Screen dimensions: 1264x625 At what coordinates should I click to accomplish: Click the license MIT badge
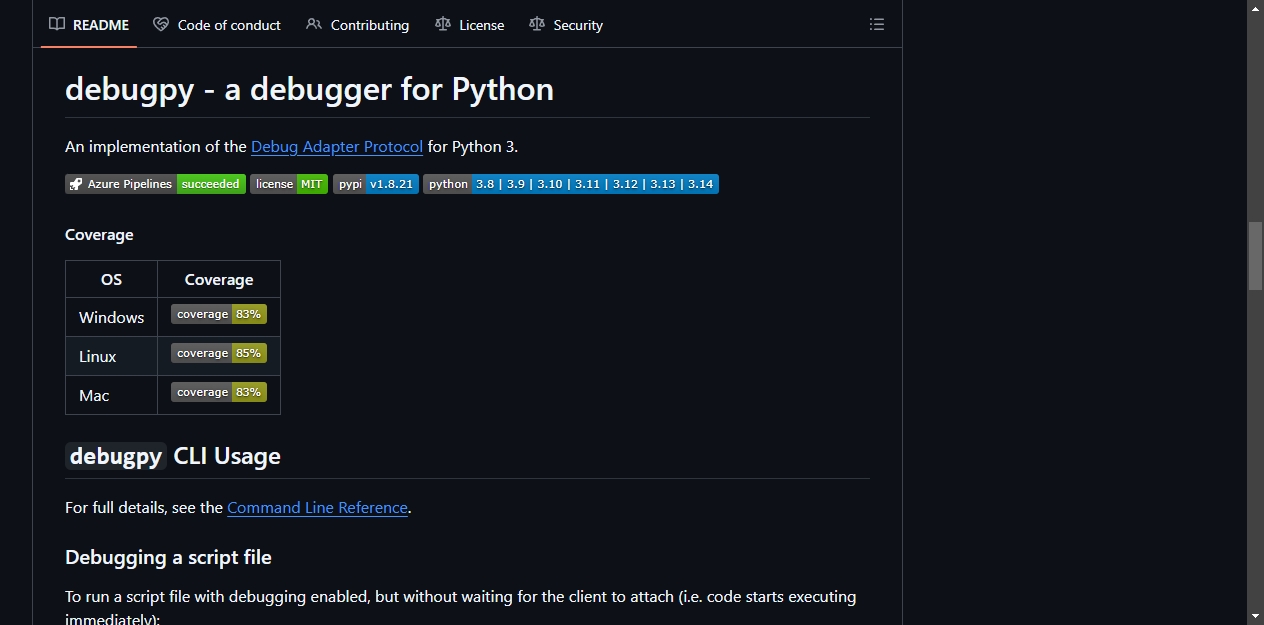point(289,184)
